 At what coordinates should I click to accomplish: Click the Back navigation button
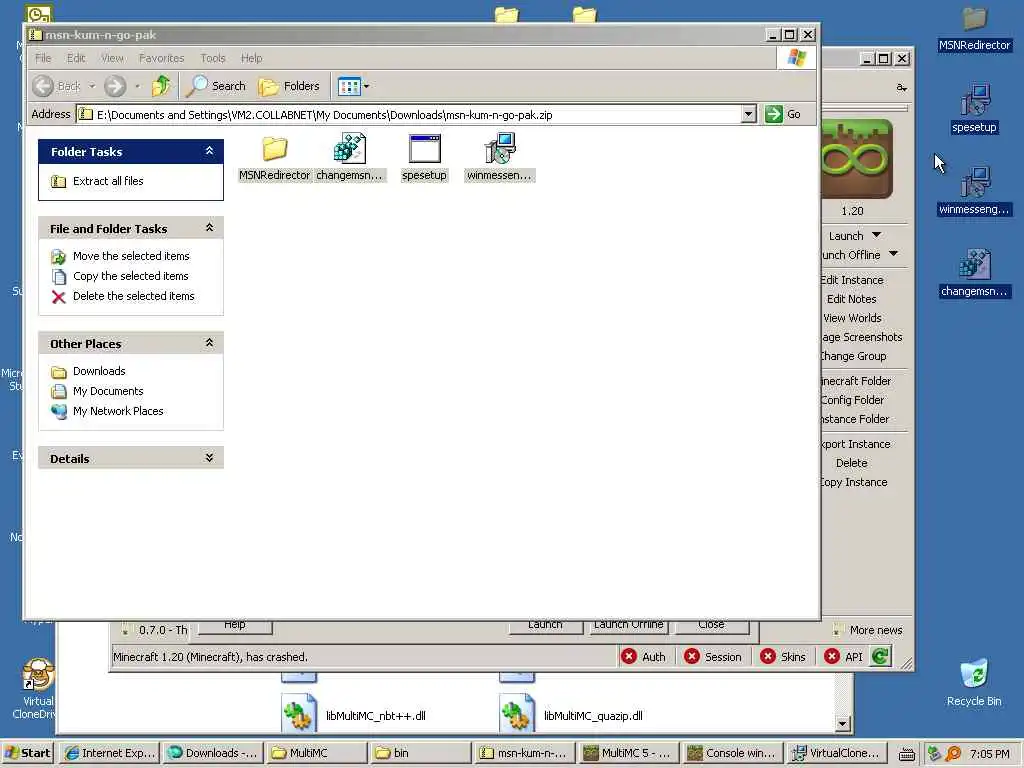tap(56, 86)
